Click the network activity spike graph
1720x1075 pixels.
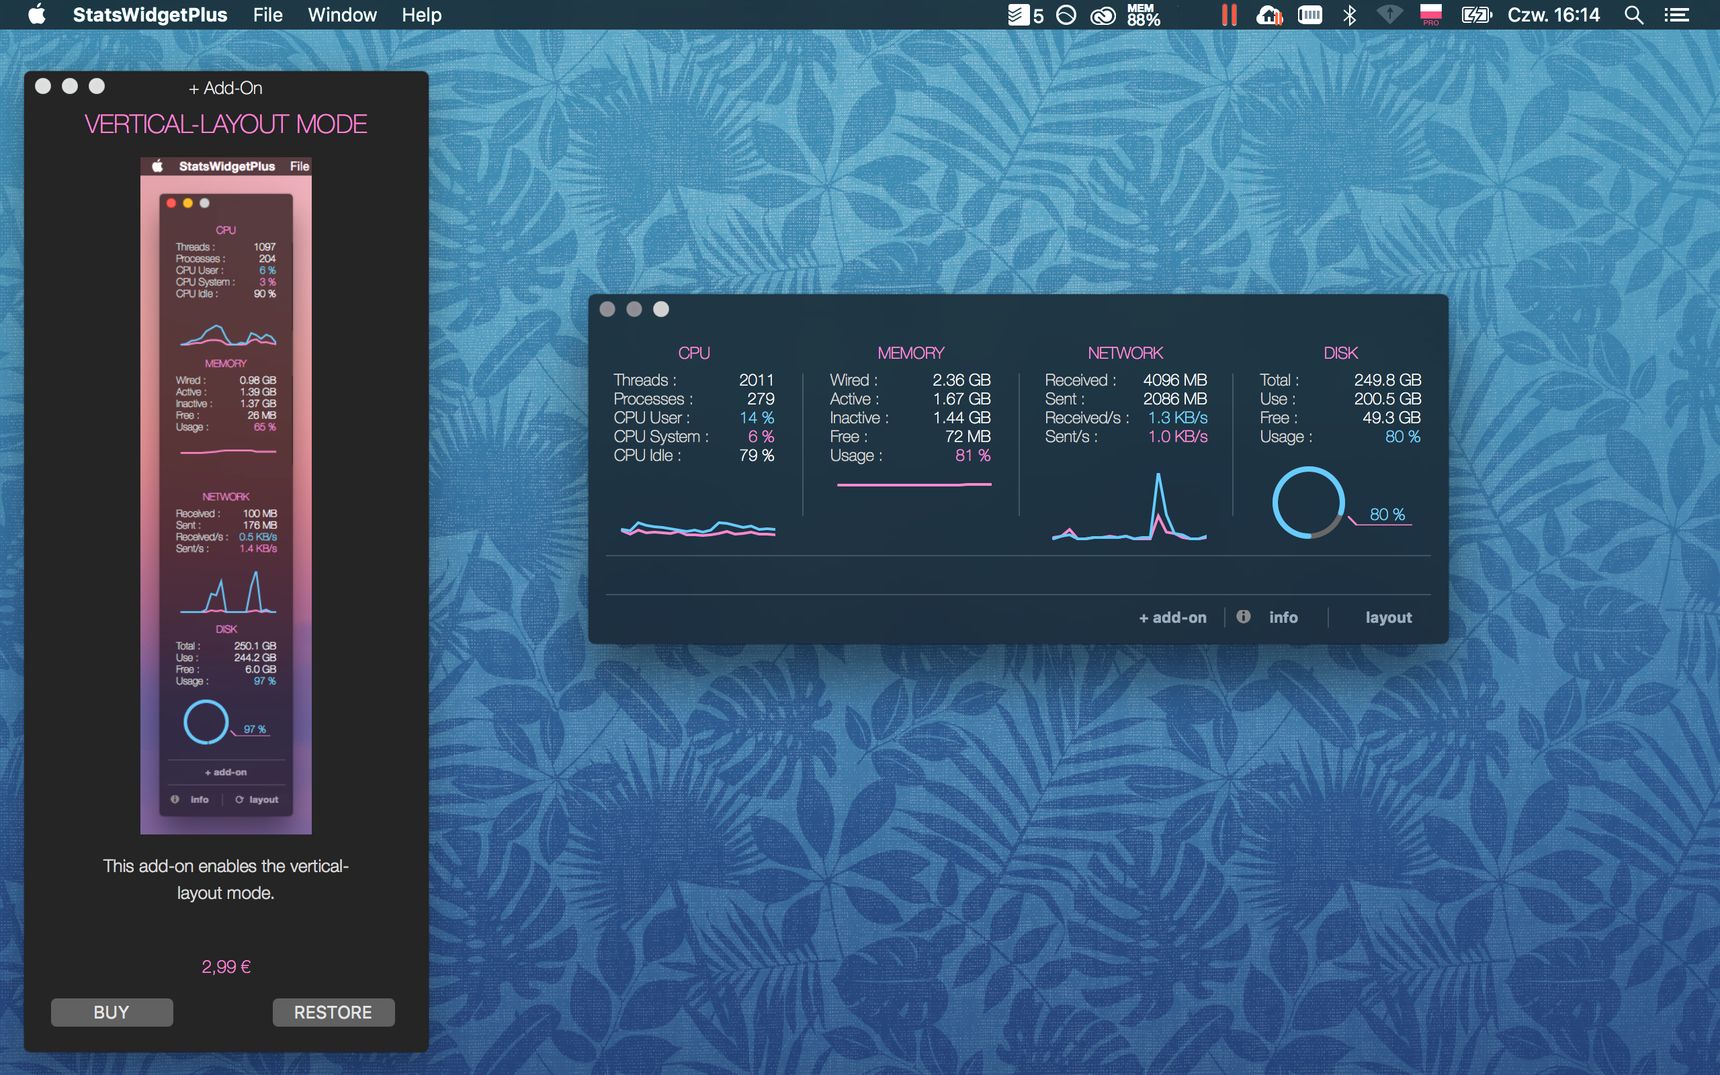tap(1129, 507)
